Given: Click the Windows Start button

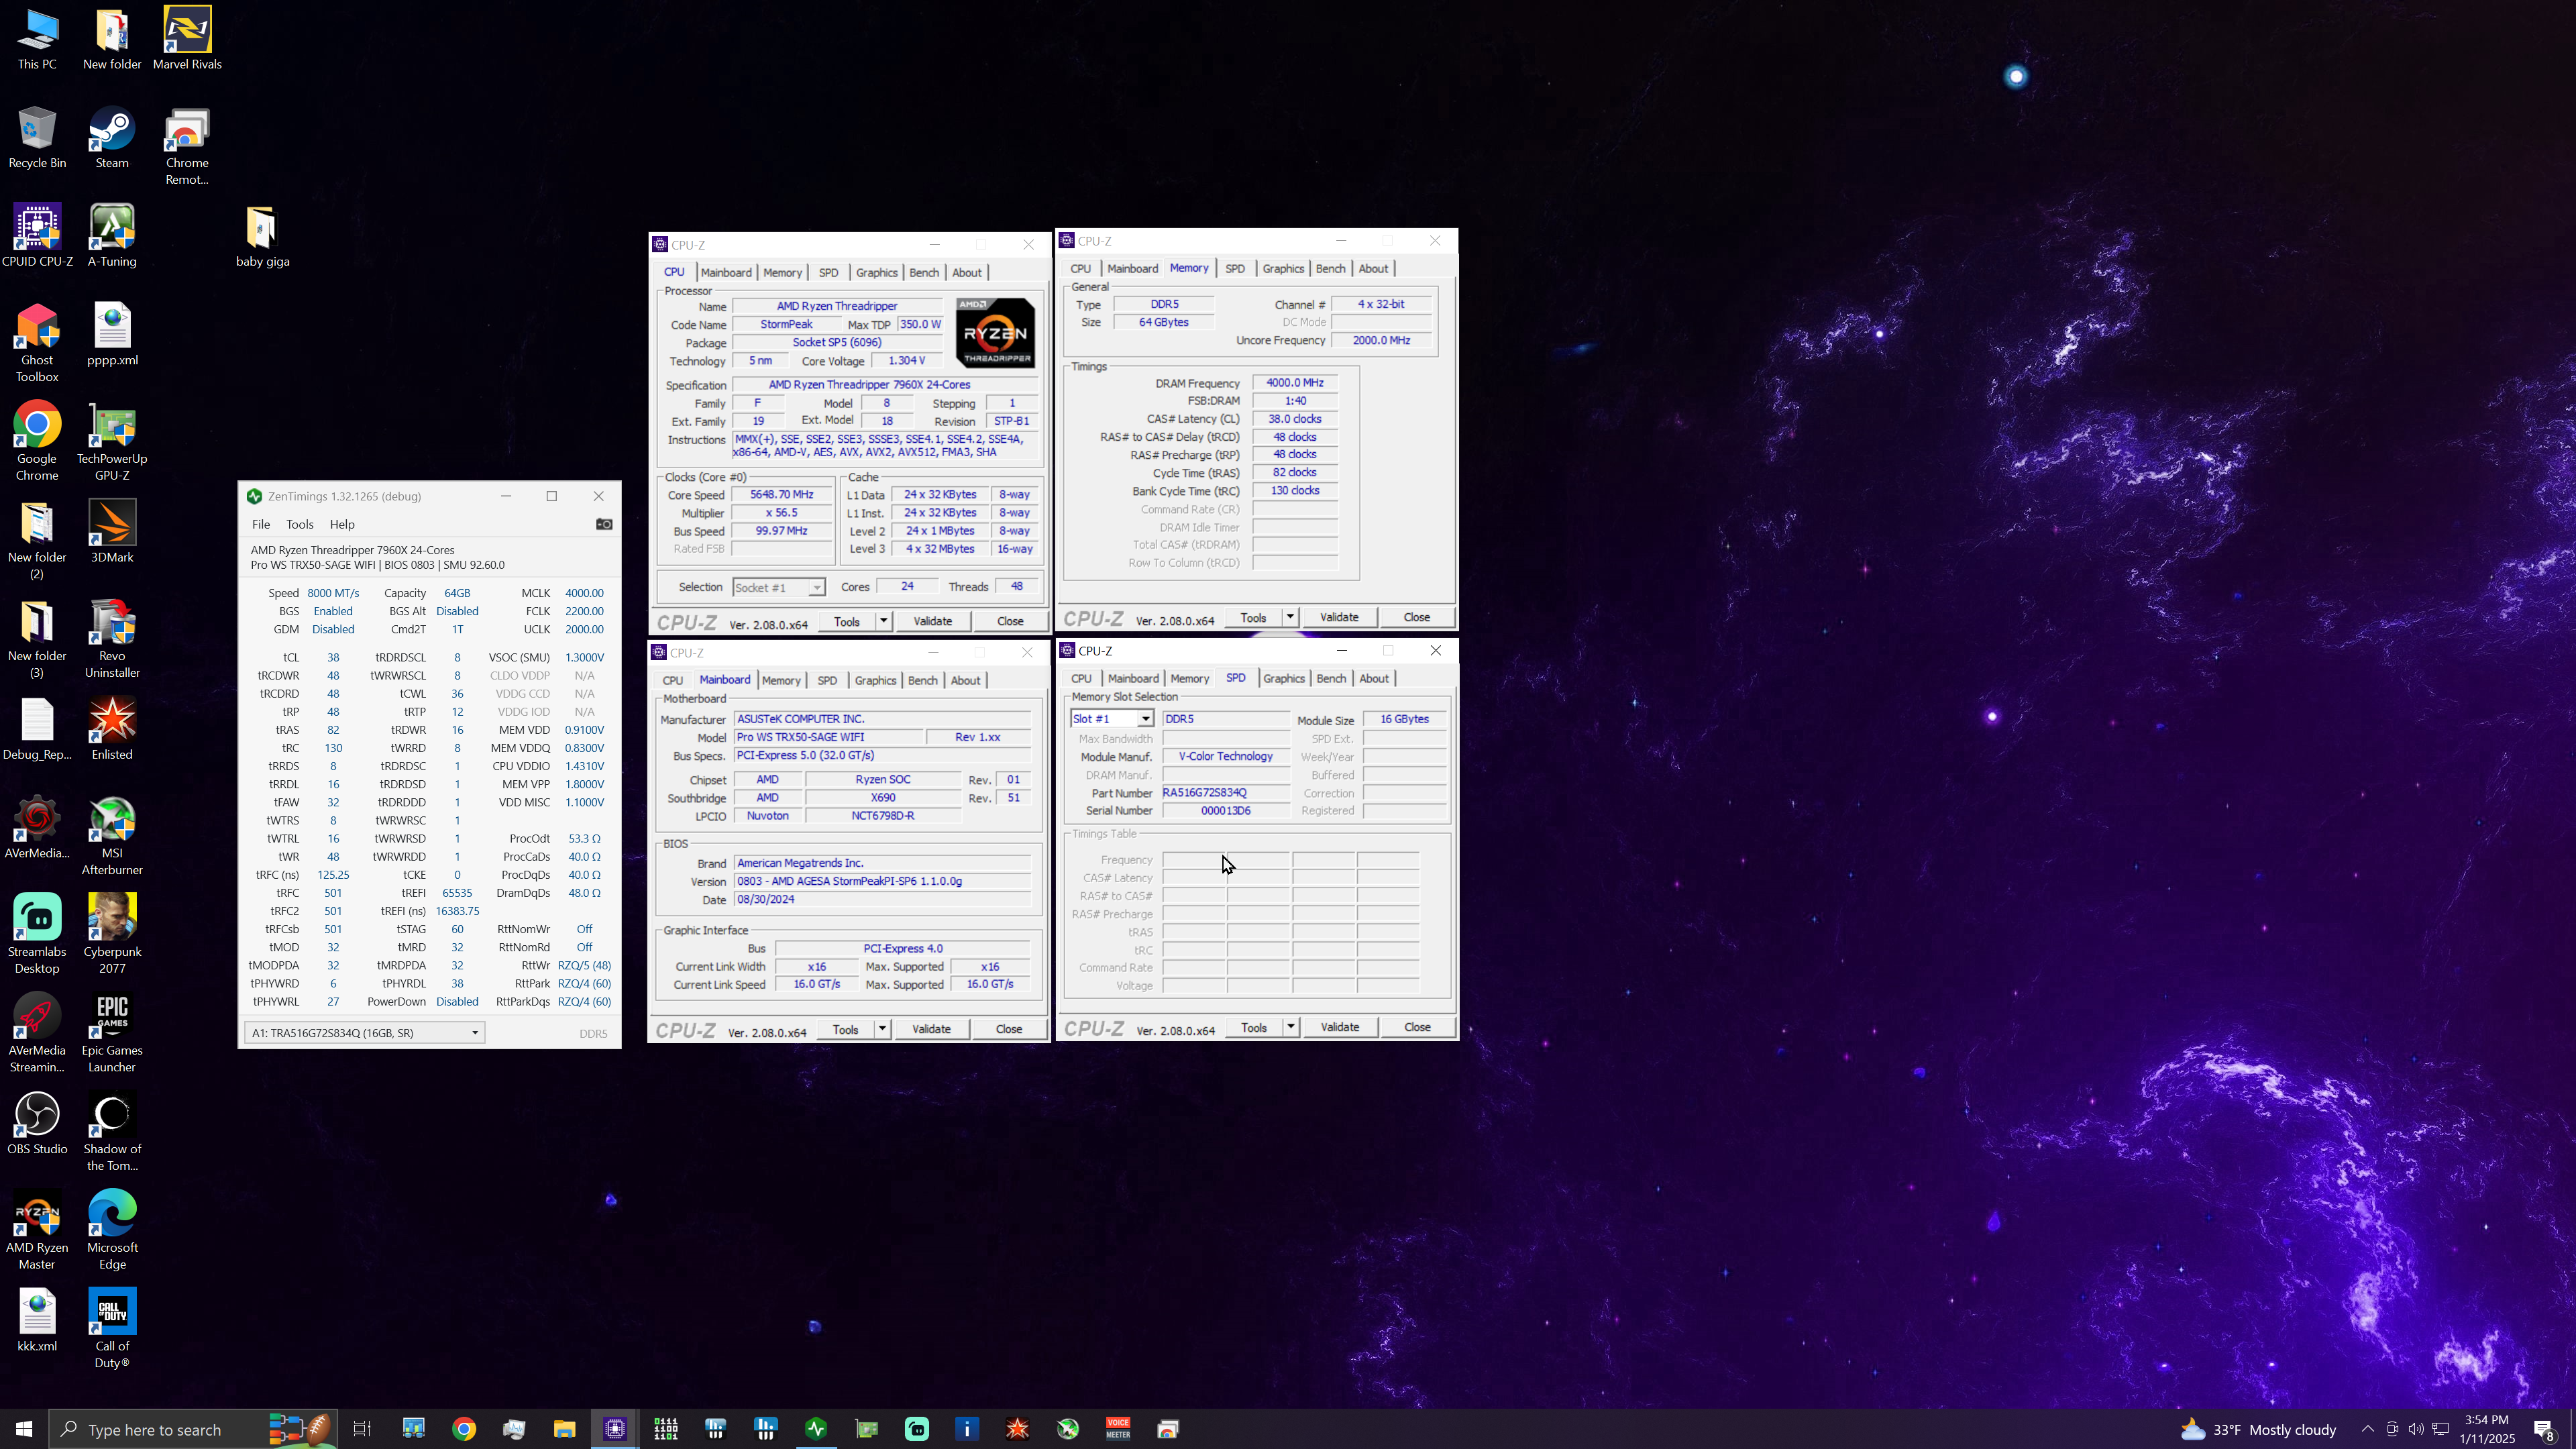Looking at the screenshot, I should (x=24, y=1429).
